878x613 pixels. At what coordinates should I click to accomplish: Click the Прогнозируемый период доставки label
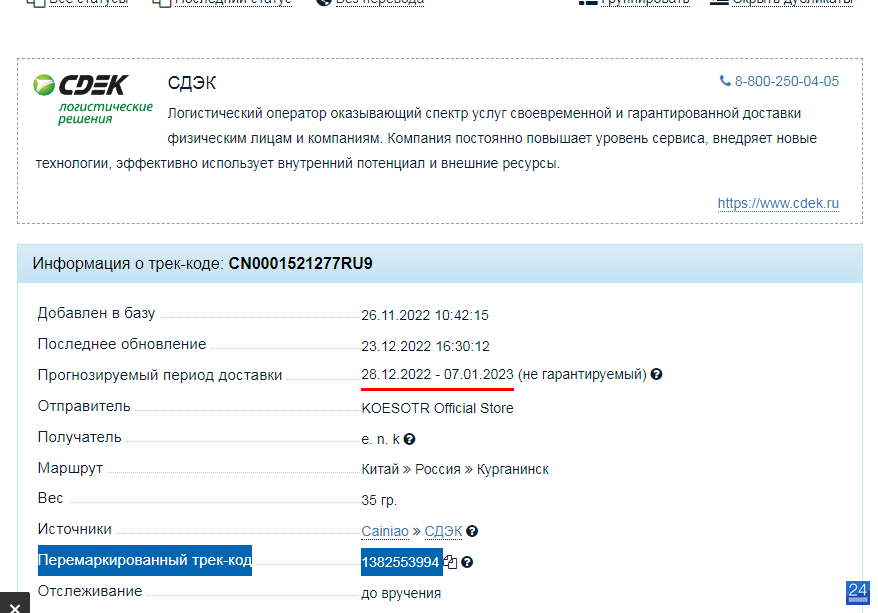click(160, 375)
